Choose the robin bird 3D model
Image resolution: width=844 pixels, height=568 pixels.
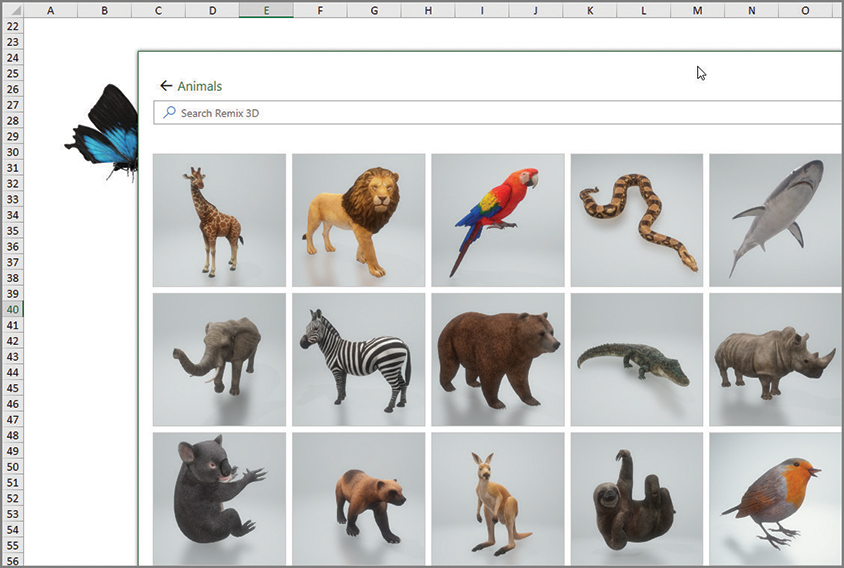(x=775, y=497)
